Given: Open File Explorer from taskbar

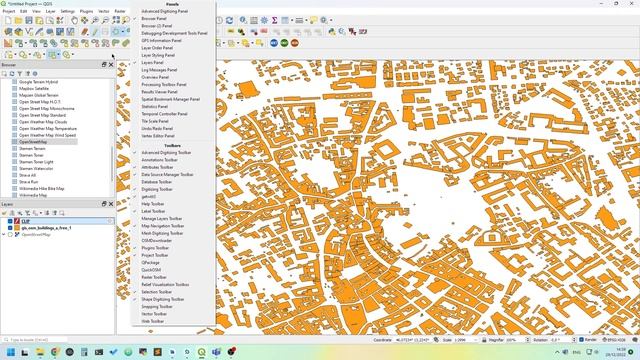Looking at the screenshot, I should (x=40, y=352).
